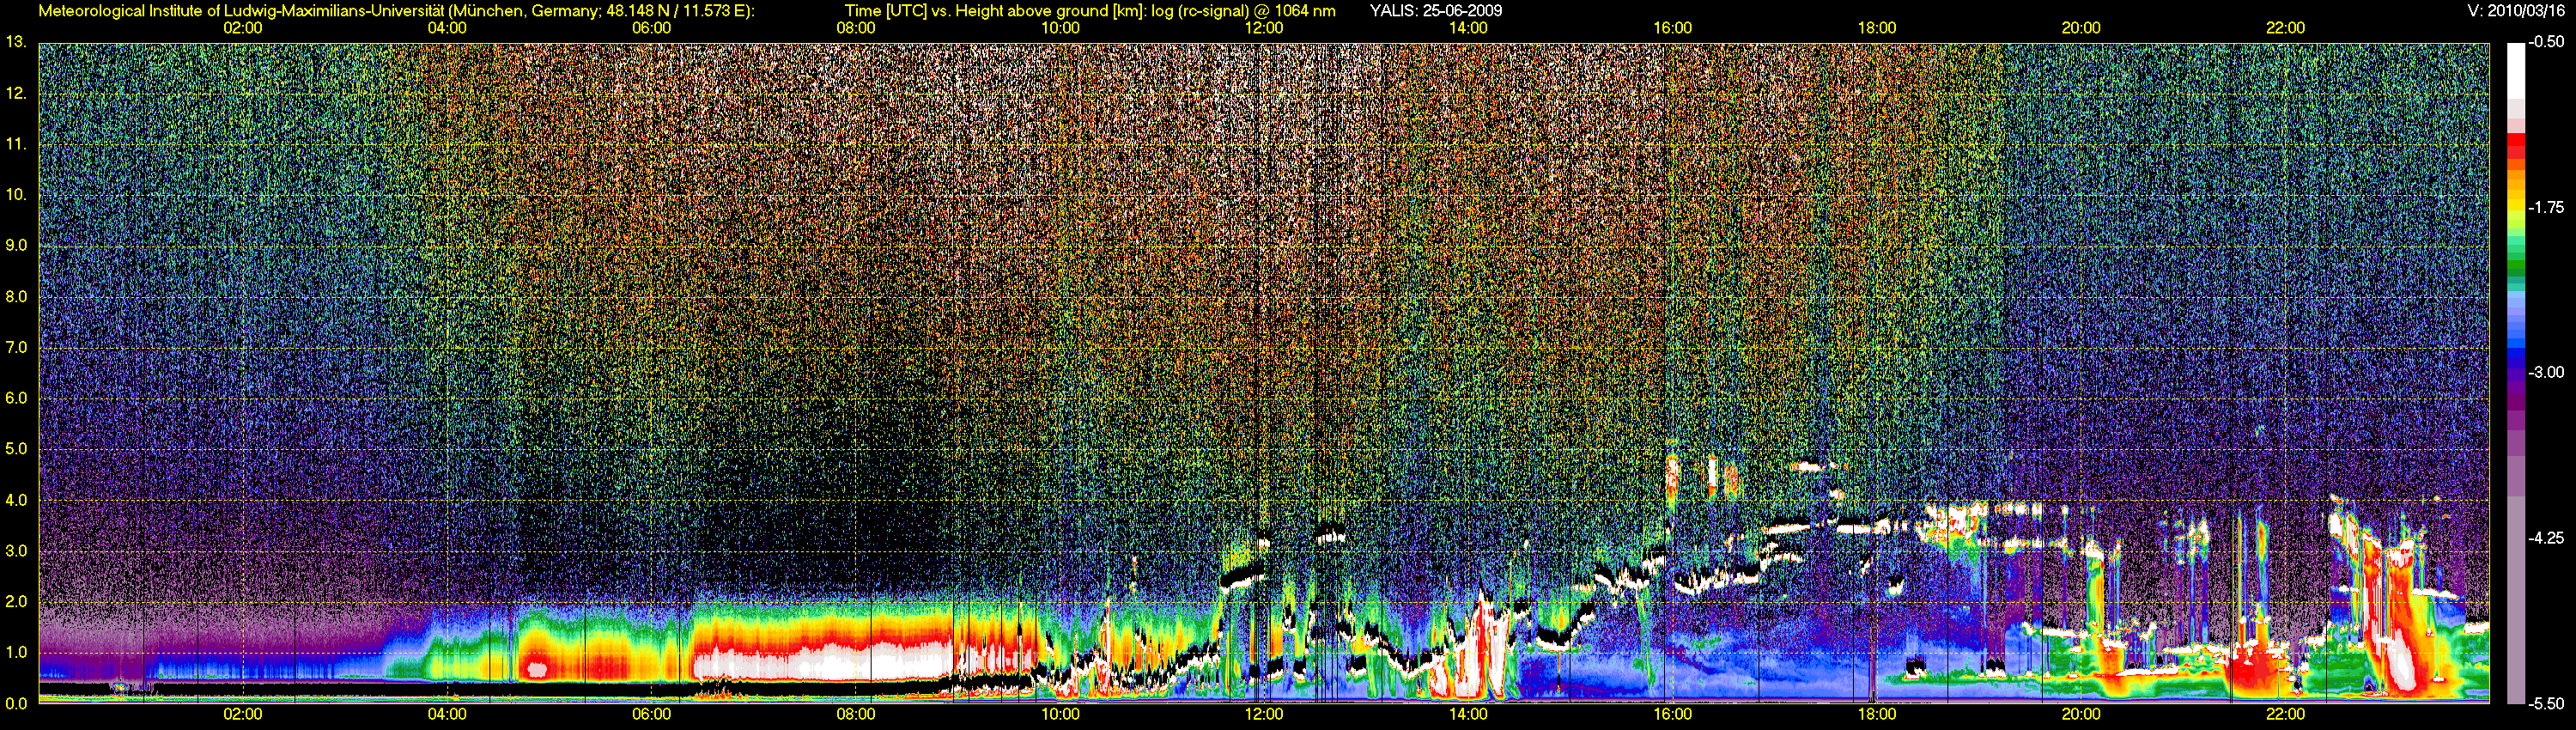Click the '5.0' height axis label
The height and width of the screenshot is (730, 2576).
(16, 449)
